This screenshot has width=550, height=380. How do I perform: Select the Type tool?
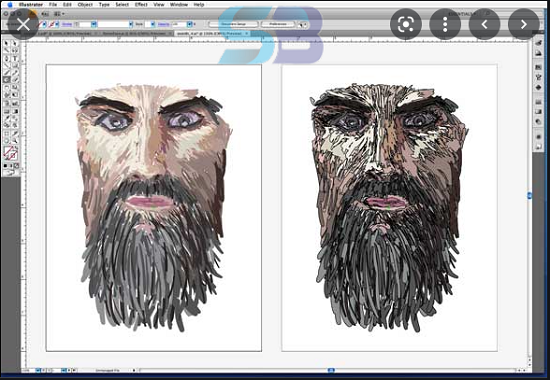click(x=15, y=58)
